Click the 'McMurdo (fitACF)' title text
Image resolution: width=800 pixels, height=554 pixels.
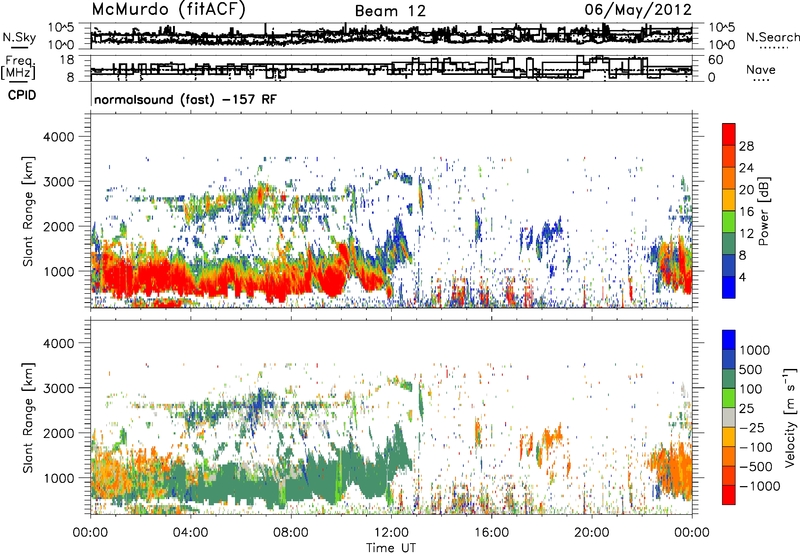(x=168, y=9)
